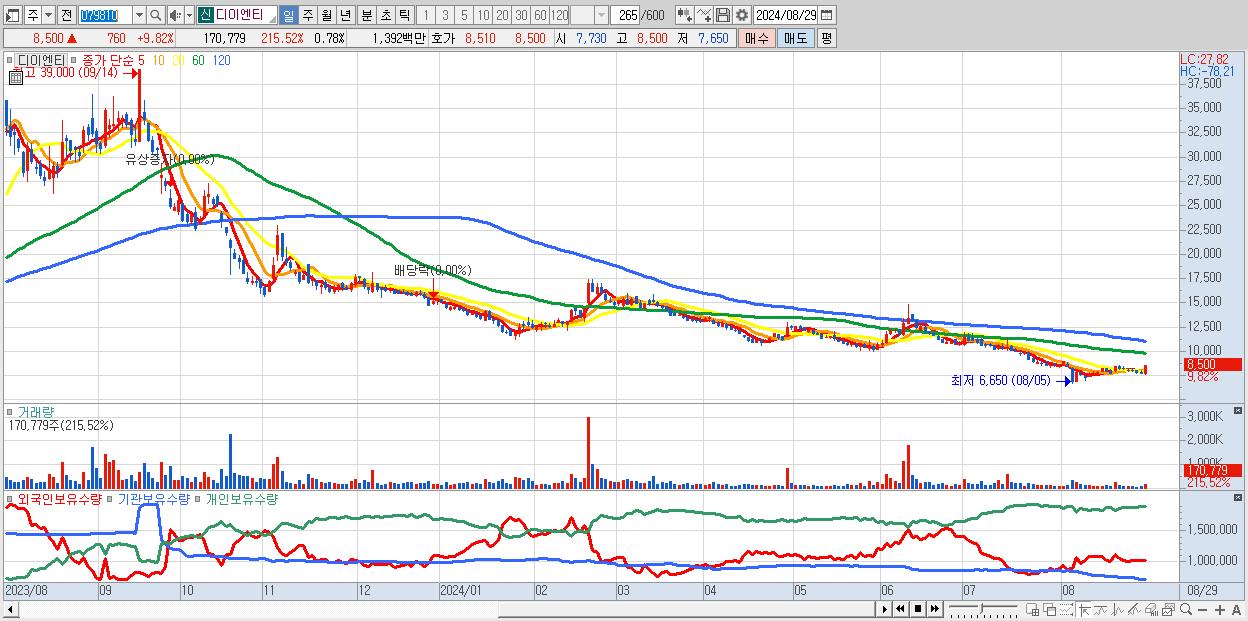Click the 기관보유수량 indicator label
Screen dimensions: 1248x621
[x=153, y=498]
